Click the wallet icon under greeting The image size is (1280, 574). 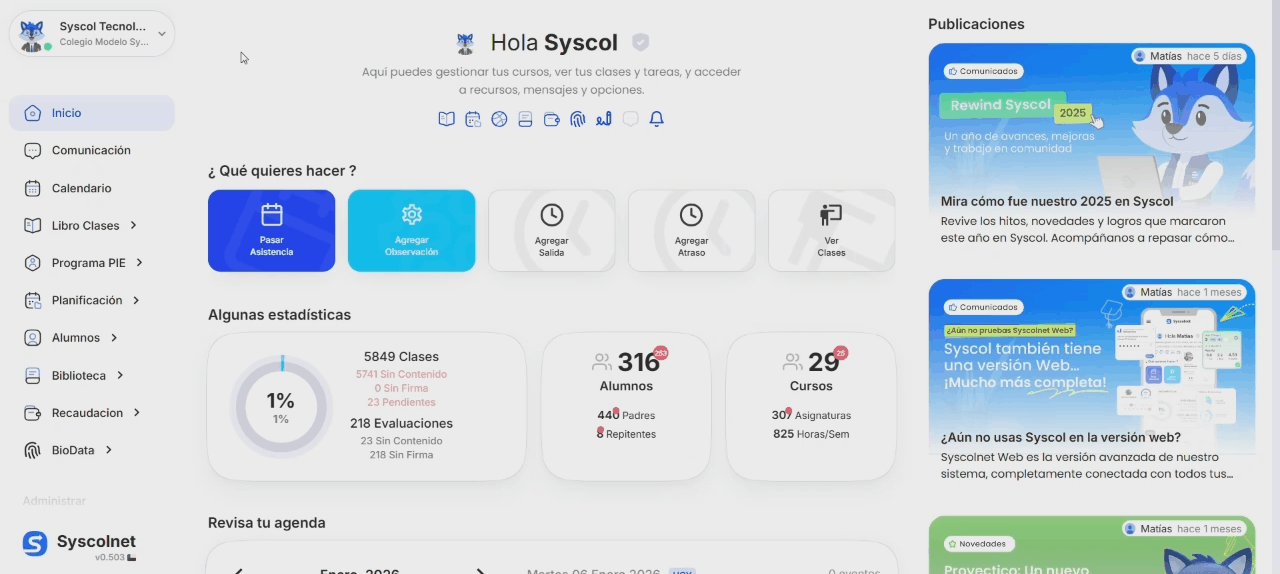pyautogui.click(x=551, y=119)
